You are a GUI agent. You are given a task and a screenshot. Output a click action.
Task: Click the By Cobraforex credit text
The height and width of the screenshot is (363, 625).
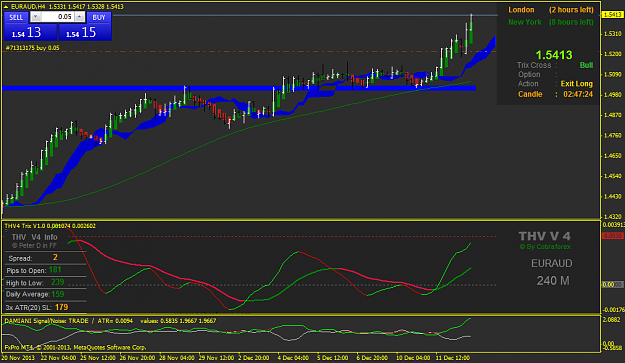pyautogui.click(x=545, y=247)
